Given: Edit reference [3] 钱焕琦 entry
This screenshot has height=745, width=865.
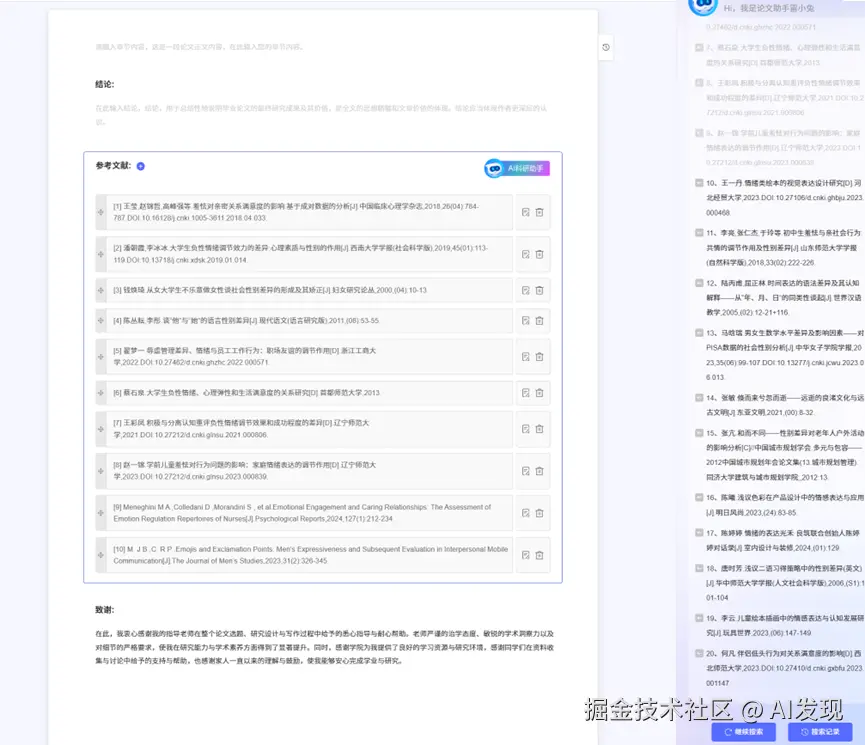Looking at the screenshot, I should (526, 290).
